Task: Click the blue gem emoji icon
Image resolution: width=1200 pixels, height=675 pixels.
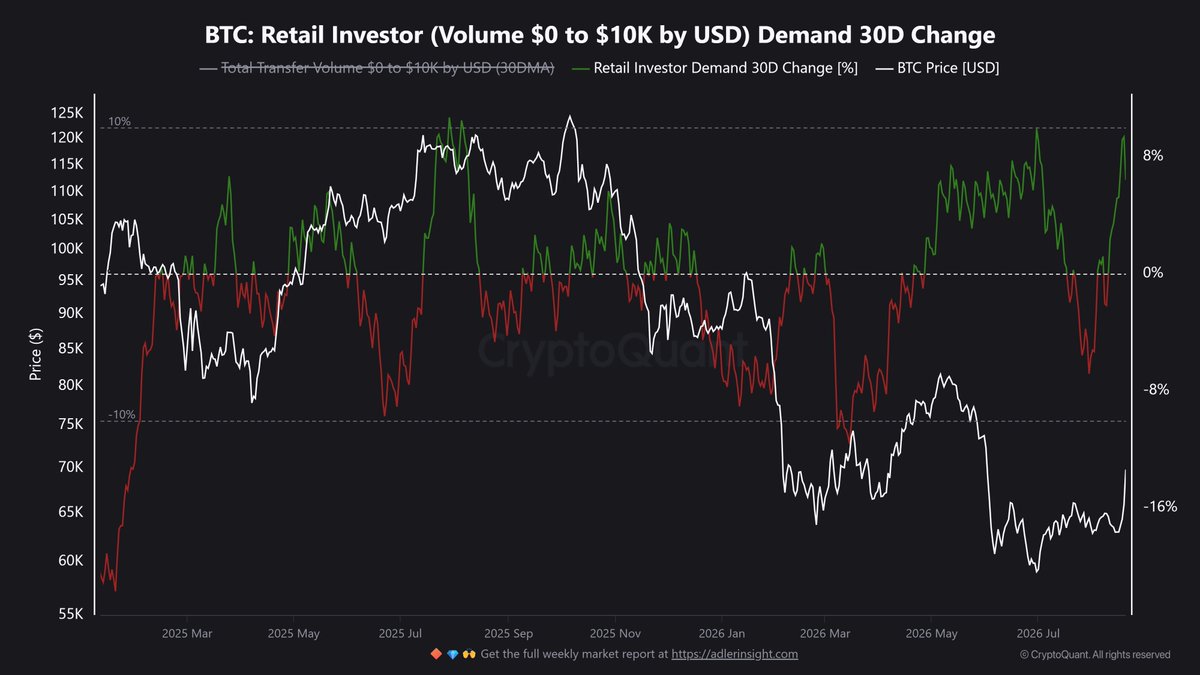Action: pyautogui.click(x=452, y=654)
